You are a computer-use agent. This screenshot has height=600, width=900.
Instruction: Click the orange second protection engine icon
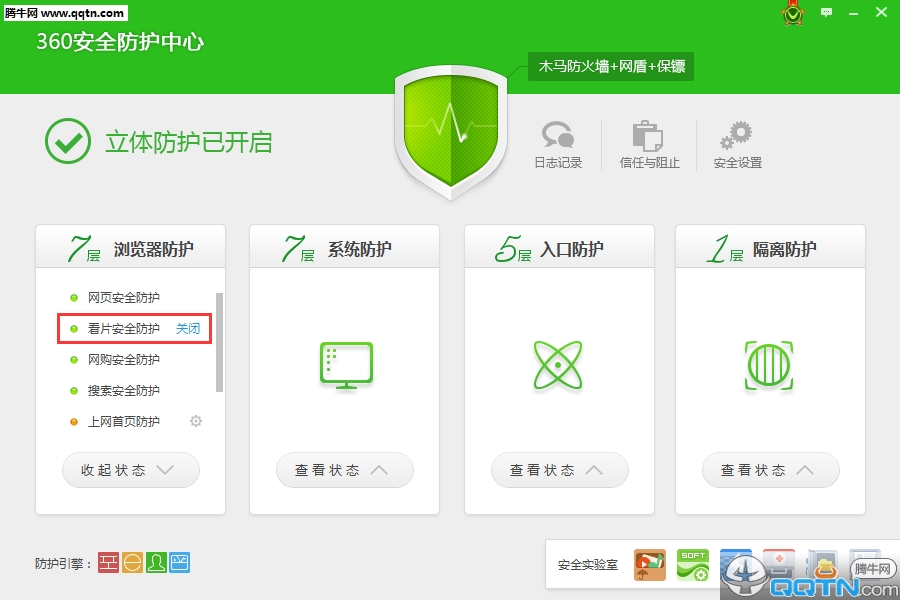coord(132,563)
